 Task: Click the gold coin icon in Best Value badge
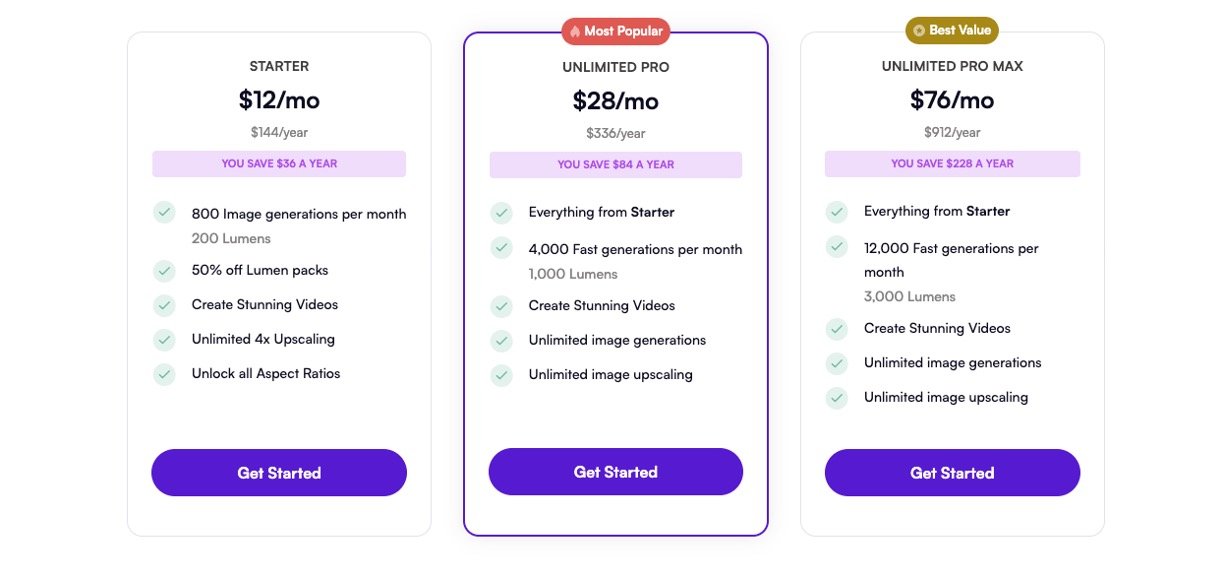[919, 30]
